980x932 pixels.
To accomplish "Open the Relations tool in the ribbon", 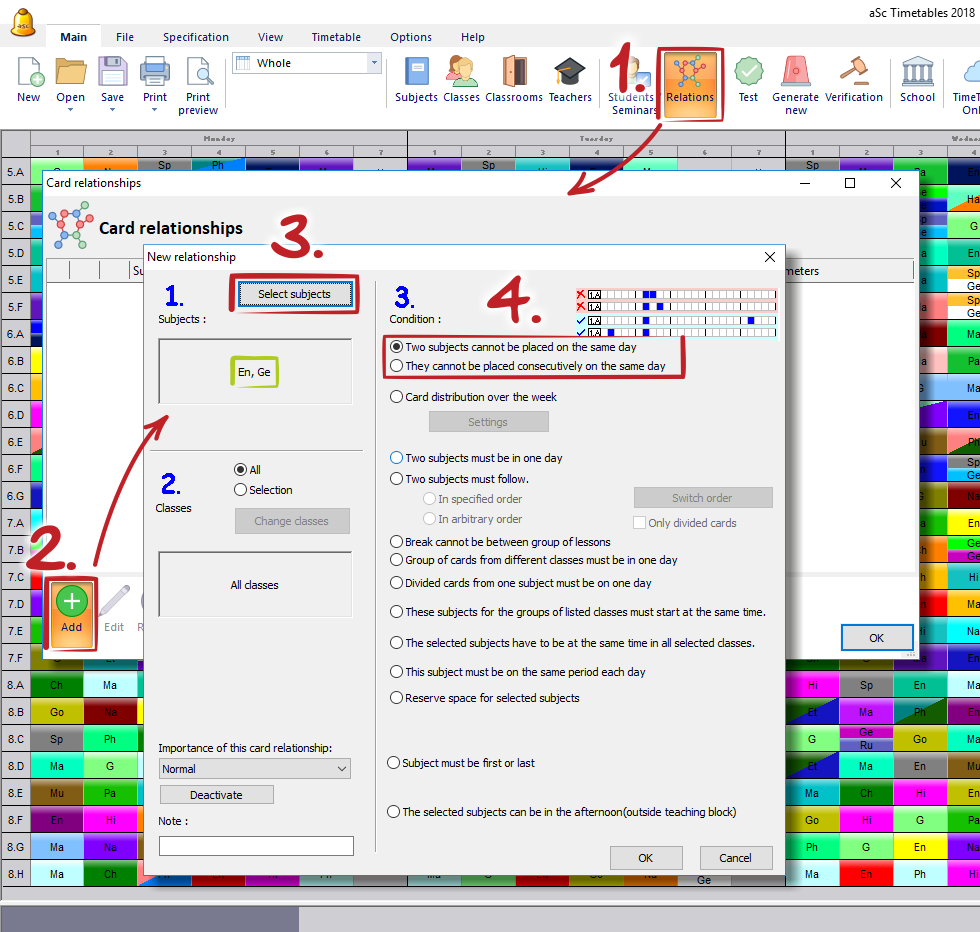I will 689,82.
